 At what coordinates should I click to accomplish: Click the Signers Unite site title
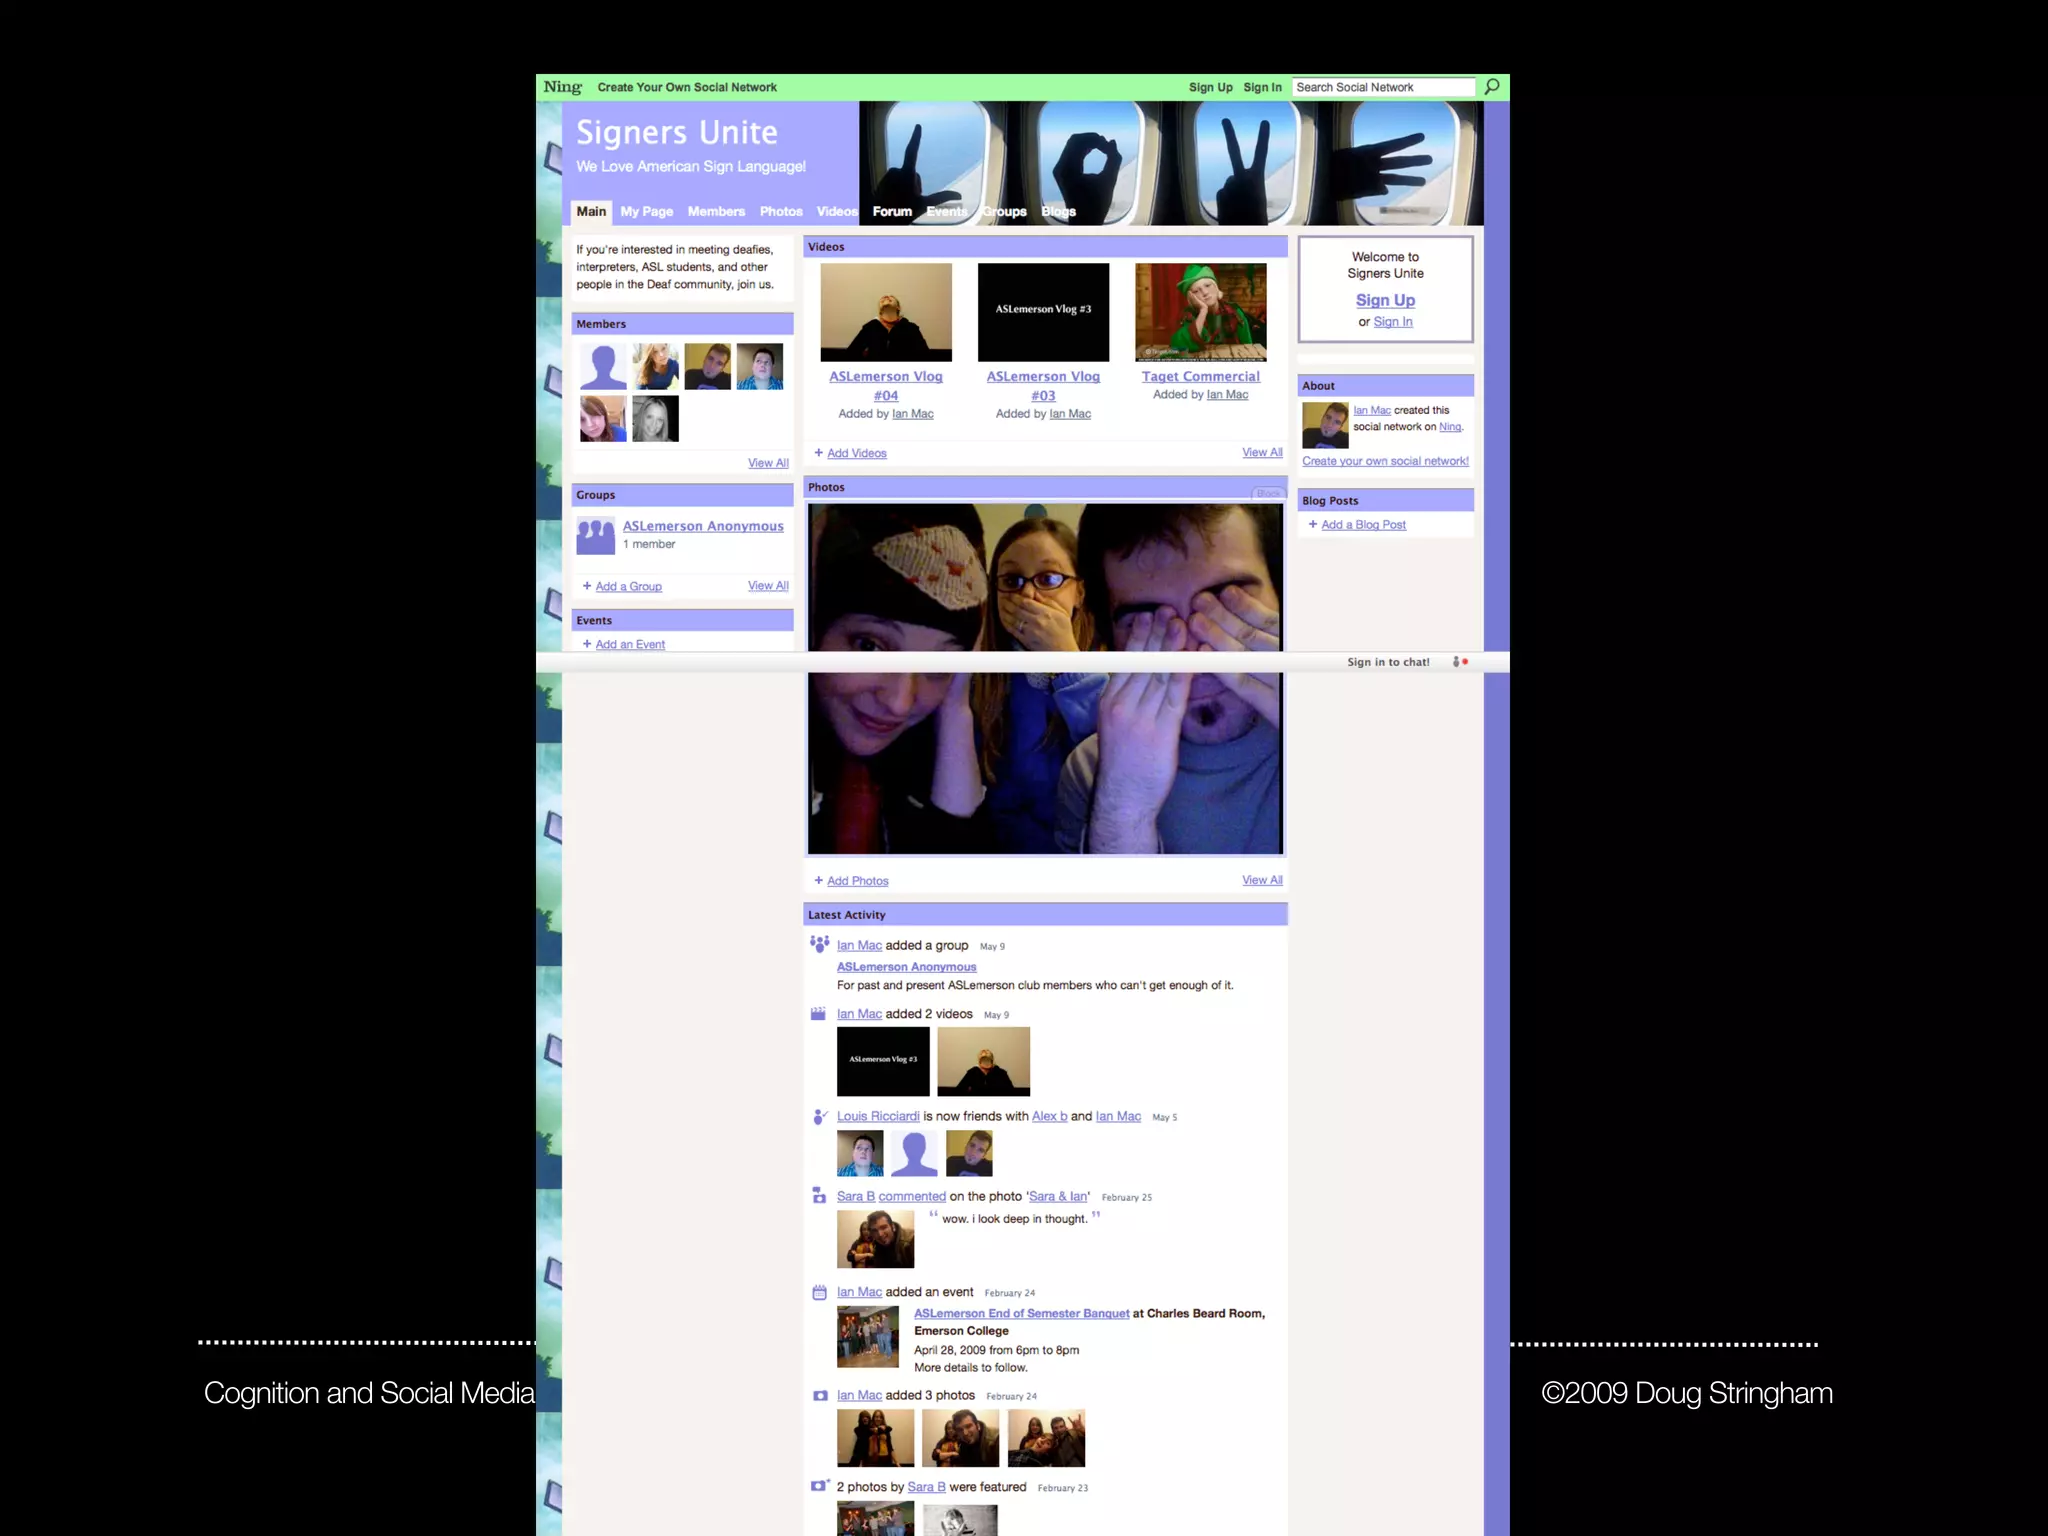pyautogui.click(x=677, y=133)
